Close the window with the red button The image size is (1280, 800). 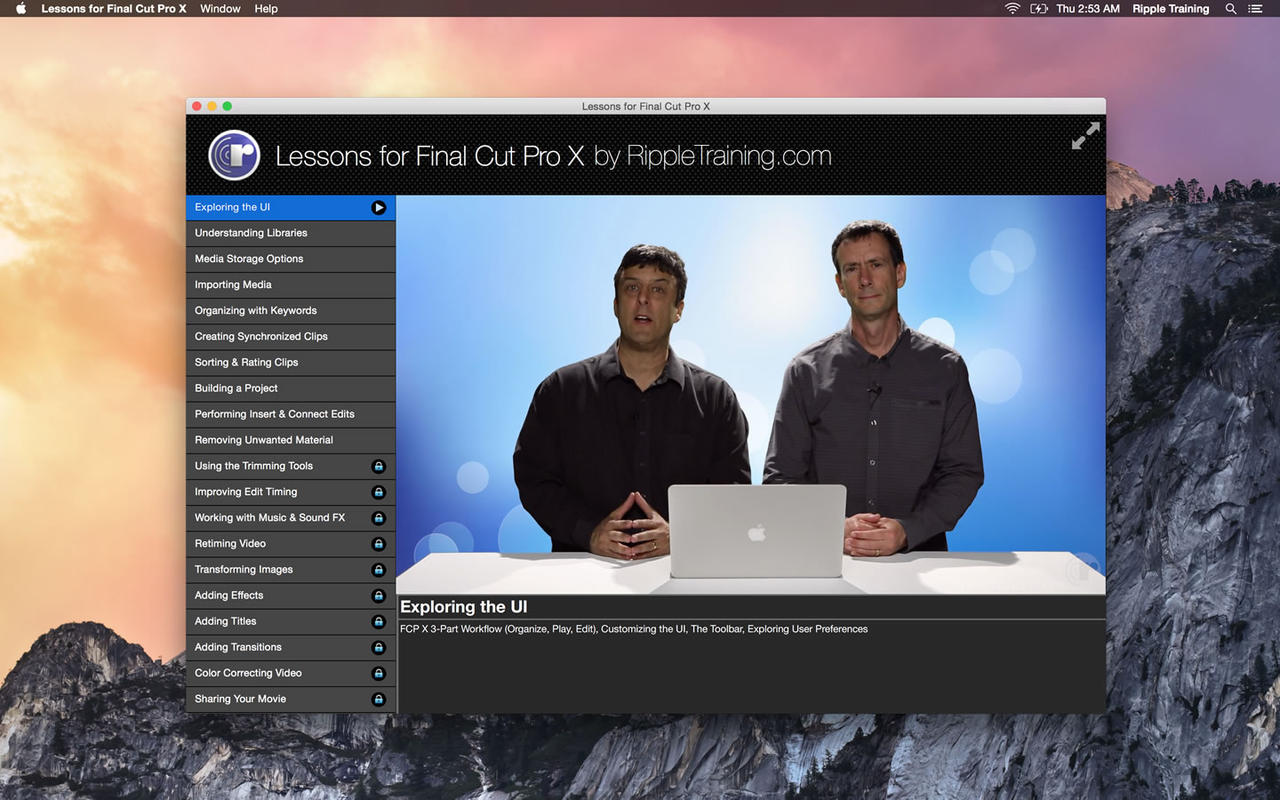pos(197,106)
